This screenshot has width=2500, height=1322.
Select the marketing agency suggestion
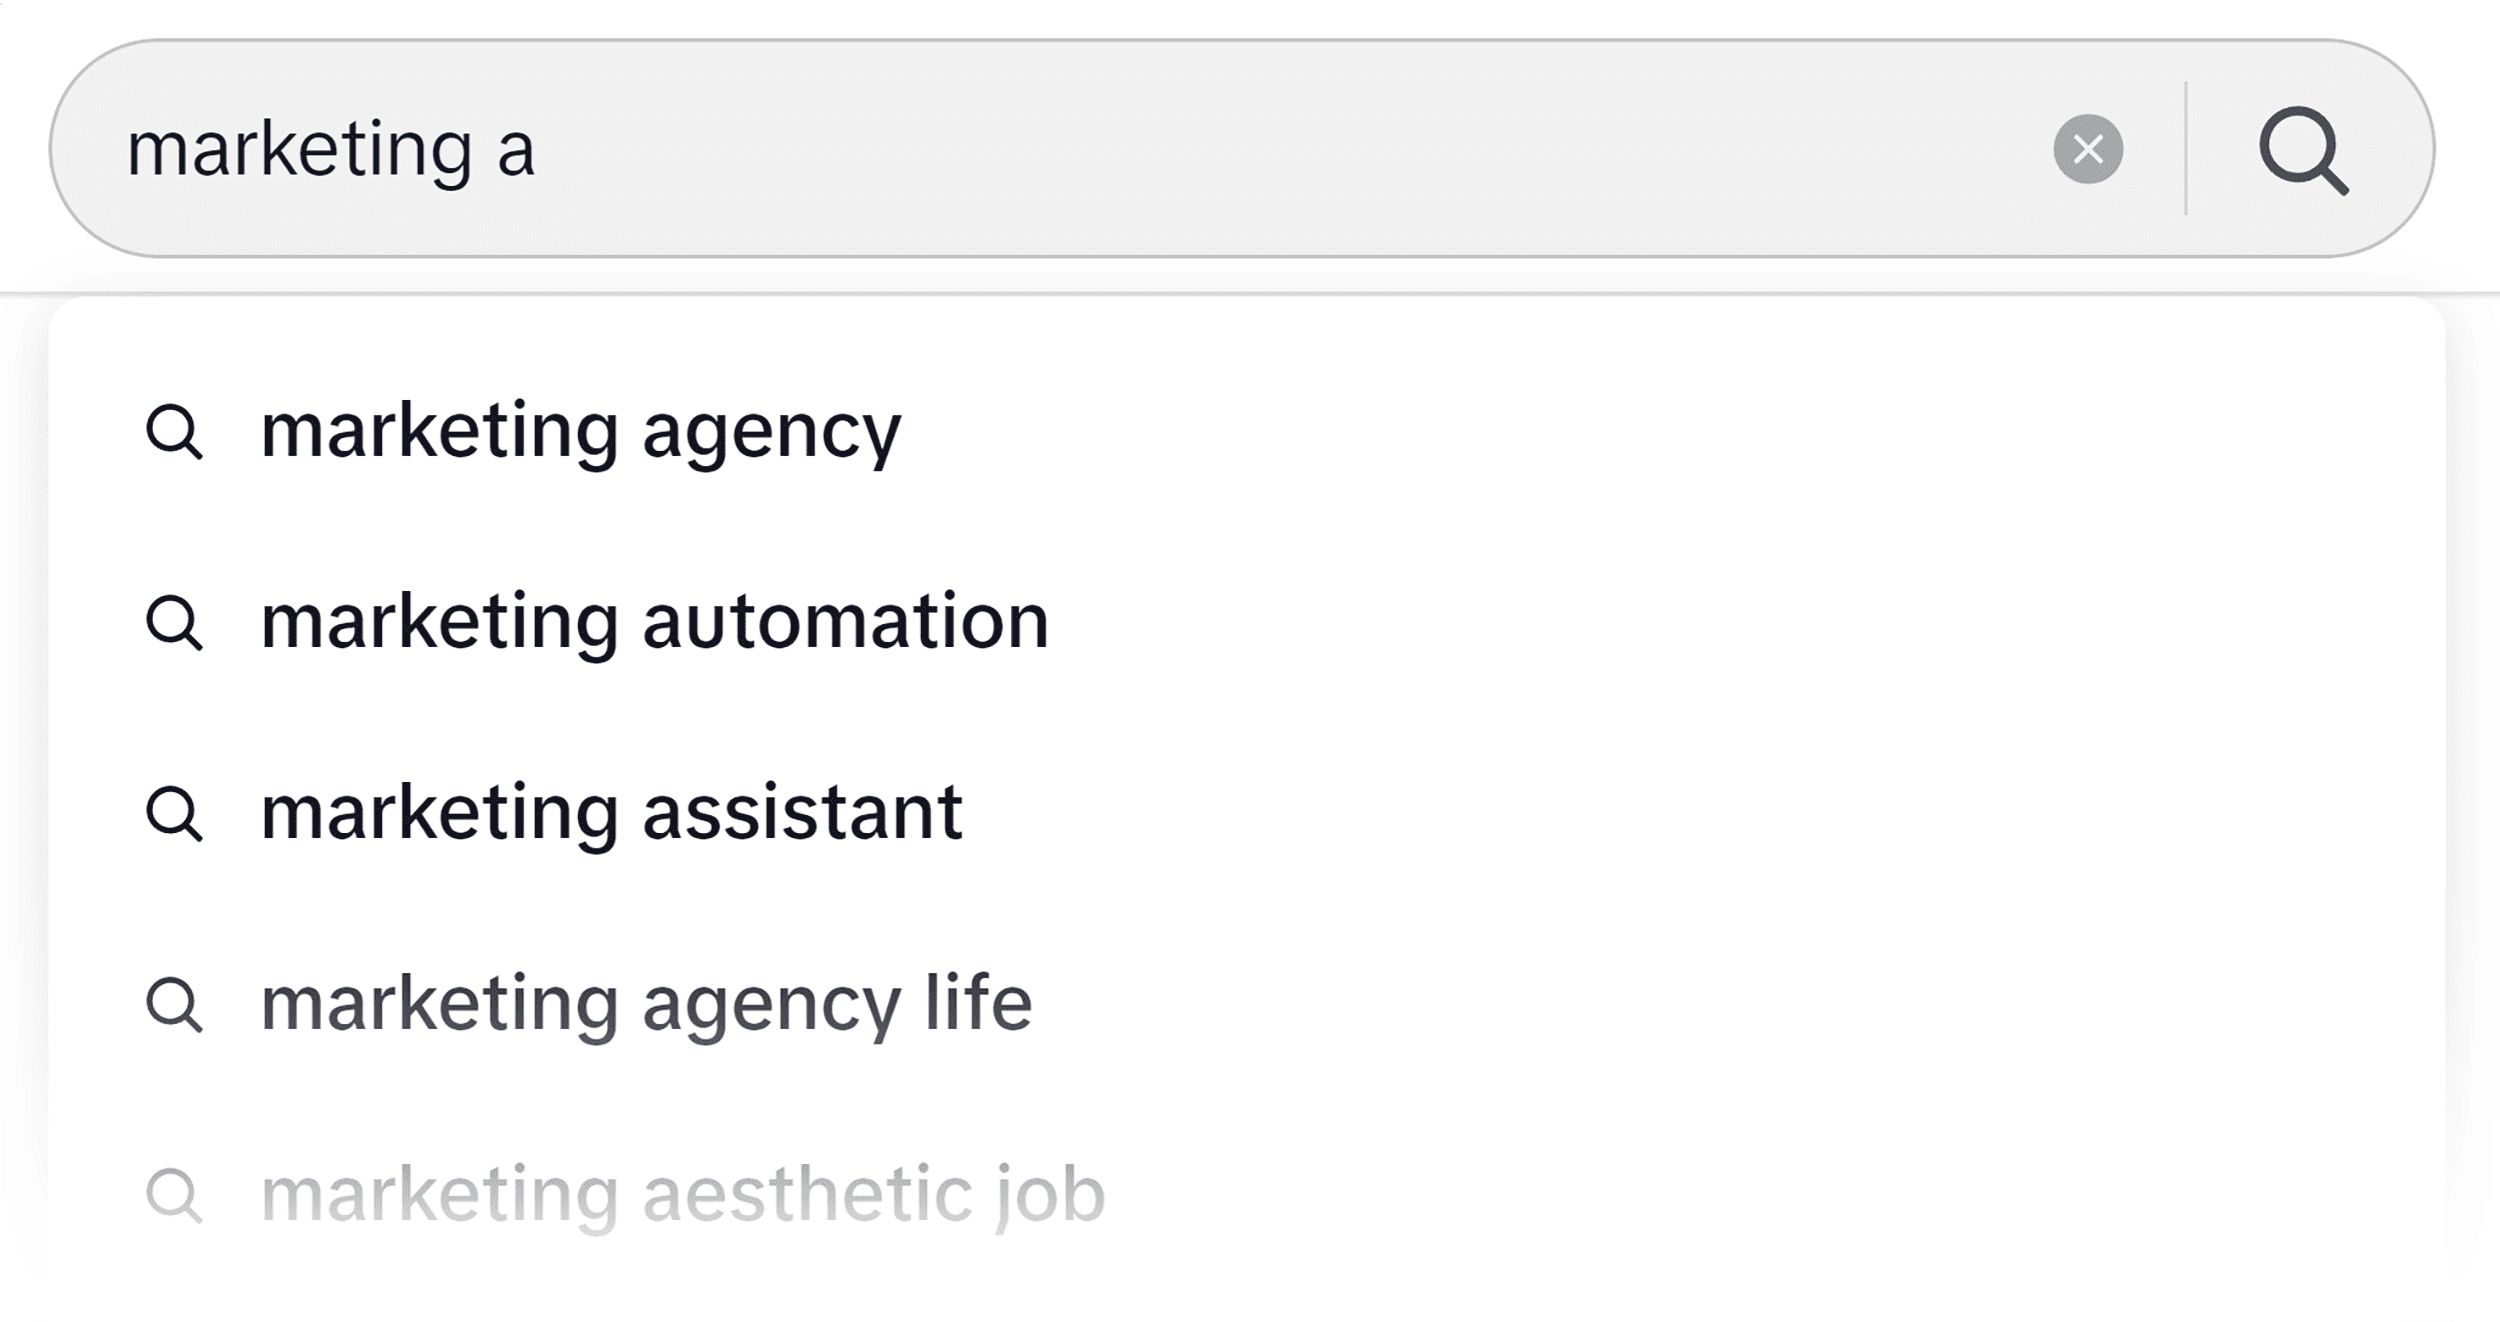pos(578,432)
